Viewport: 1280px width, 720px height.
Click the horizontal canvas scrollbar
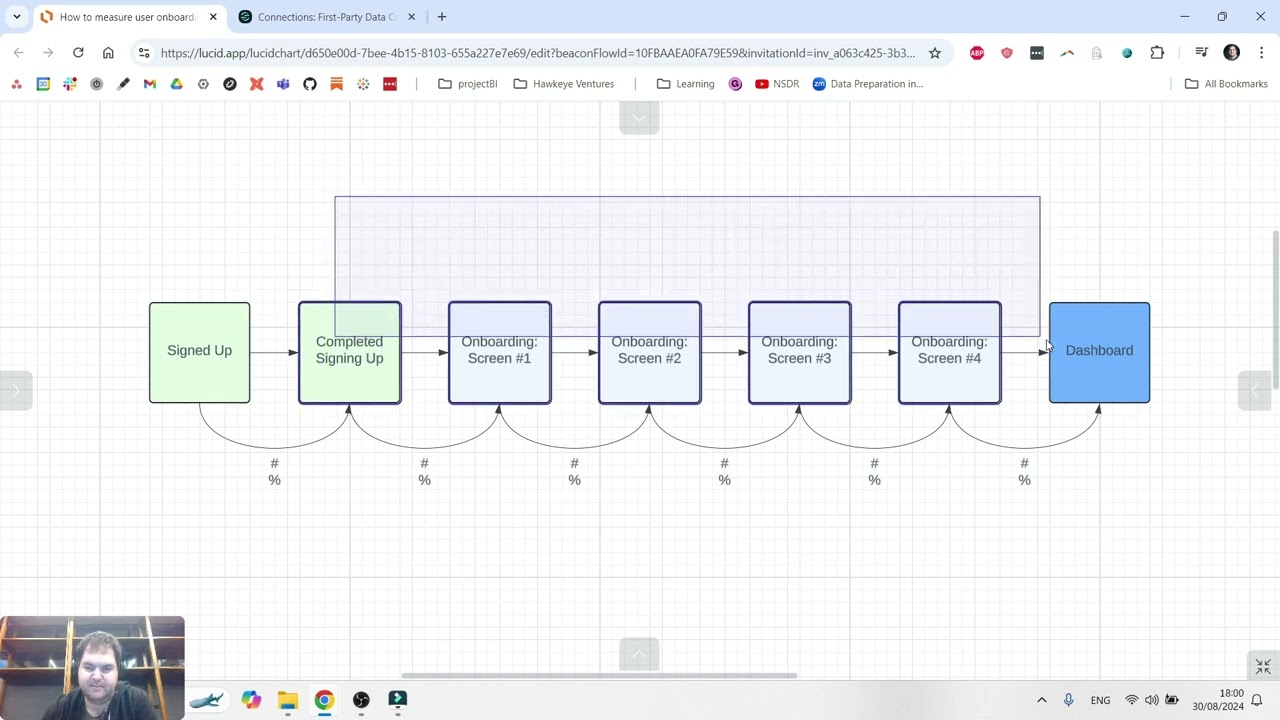click(x=600, y=676)
